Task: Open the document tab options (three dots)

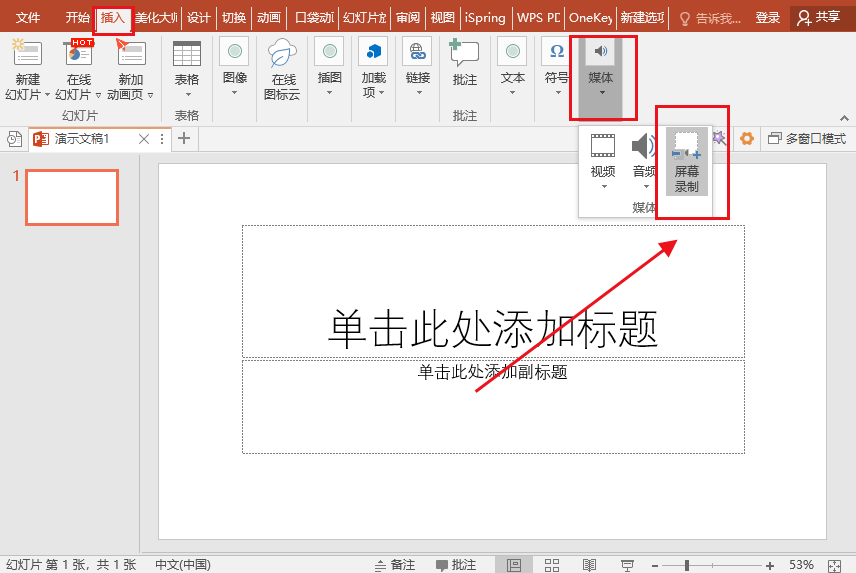Action: [x=162, y=139]
